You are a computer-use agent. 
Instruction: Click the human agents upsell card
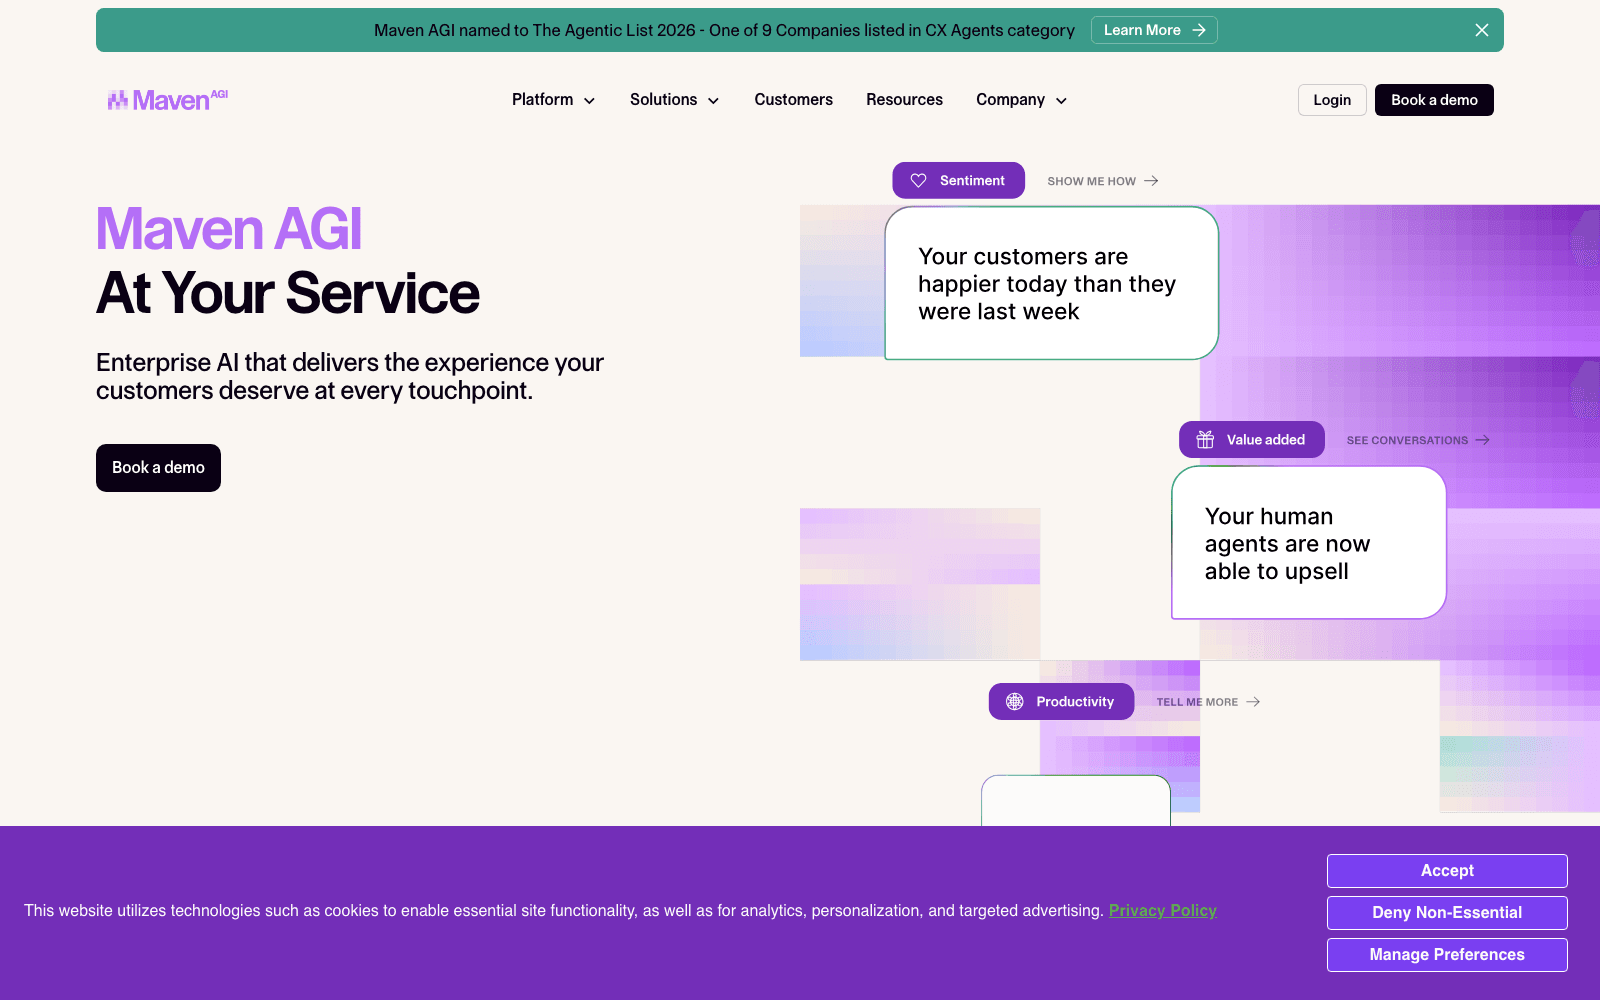[x=1308, y=543]
